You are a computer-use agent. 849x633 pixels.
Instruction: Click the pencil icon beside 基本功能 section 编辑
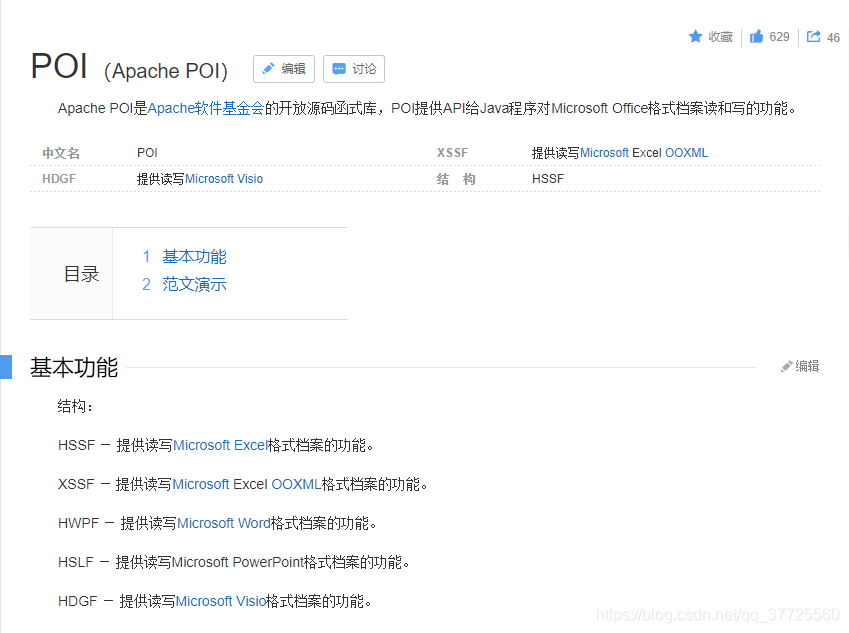tap(786, 367)
